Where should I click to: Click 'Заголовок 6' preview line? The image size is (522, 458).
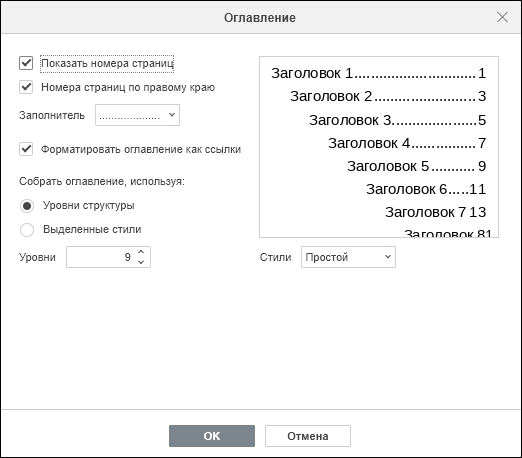coord(426,189)
